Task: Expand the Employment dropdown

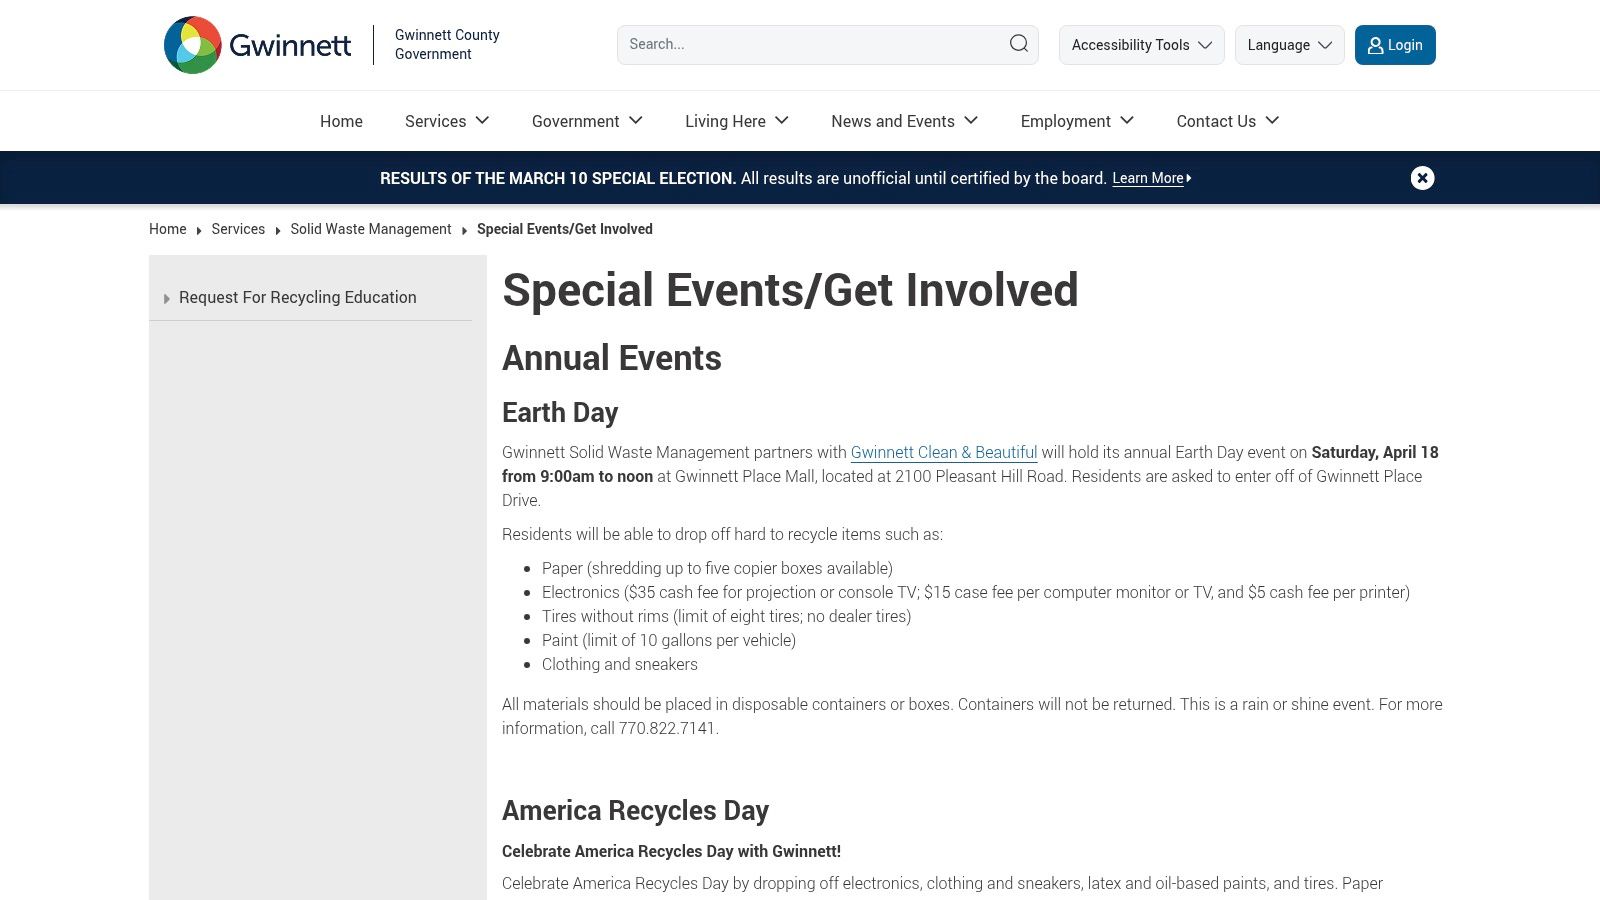Action: (x=1076, y=120)
